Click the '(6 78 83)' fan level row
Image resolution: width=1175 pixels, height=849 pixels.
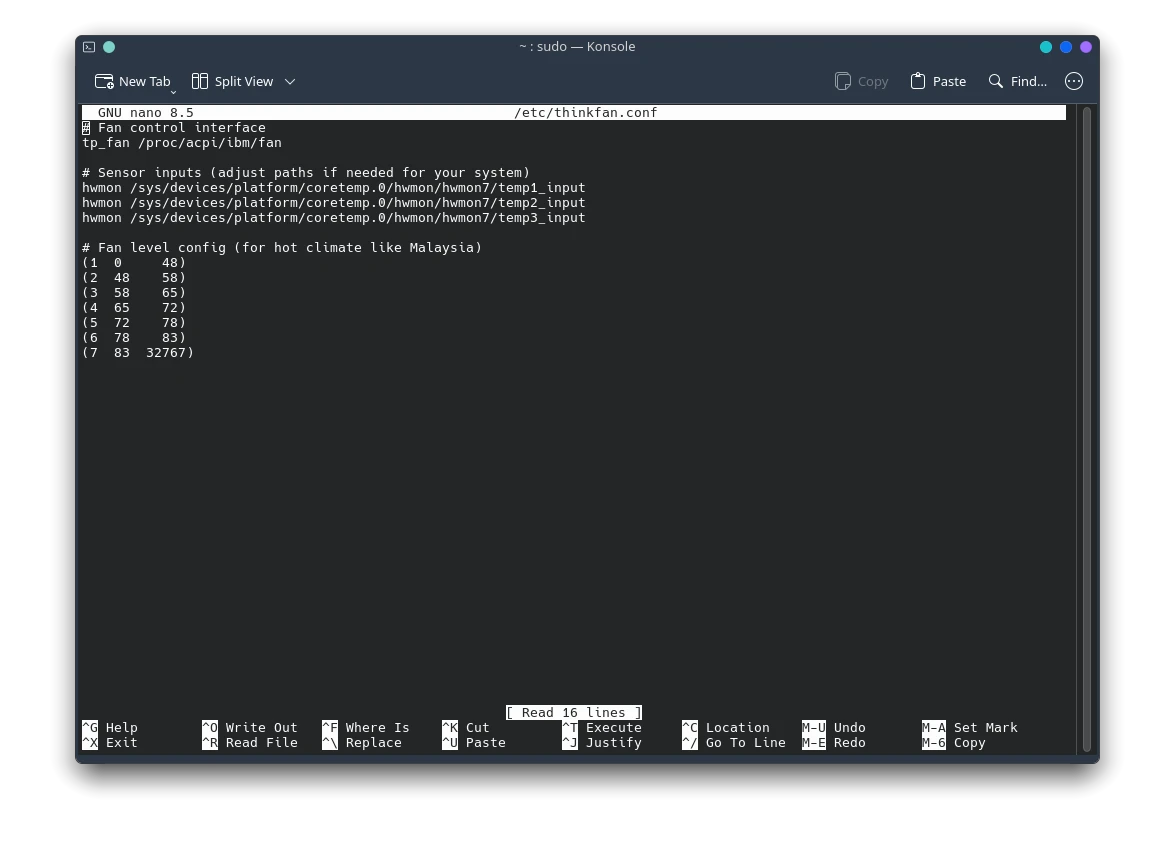pos(134,337)
